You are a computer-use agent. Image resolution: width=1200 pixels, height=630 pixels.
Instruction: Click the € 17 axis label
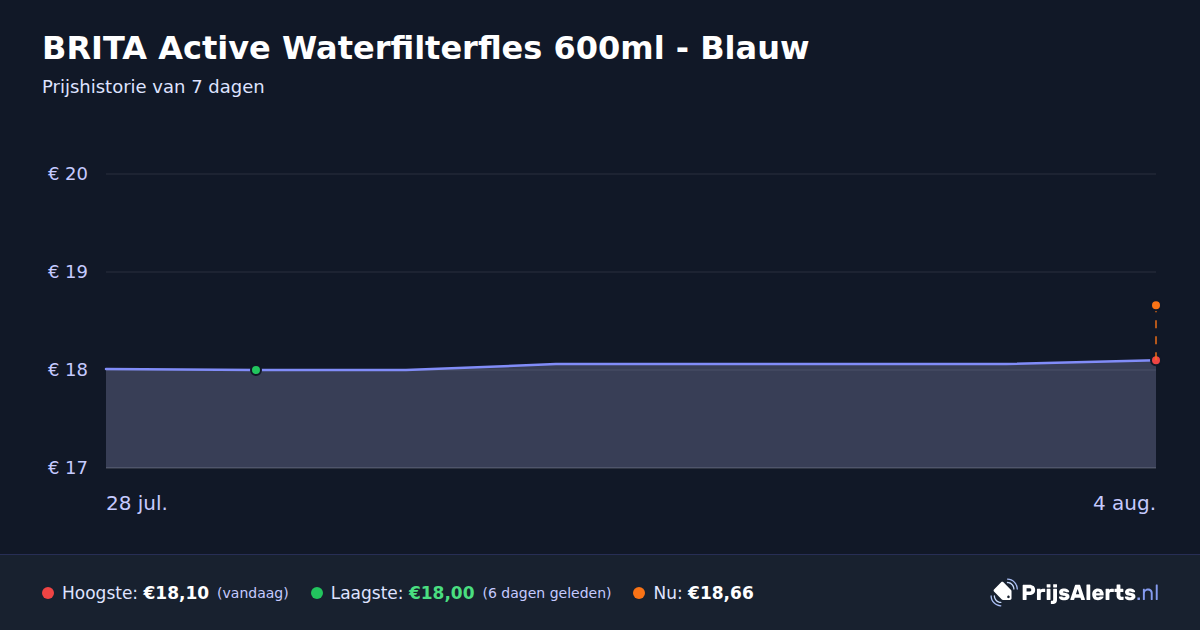[x=68, y=468]
